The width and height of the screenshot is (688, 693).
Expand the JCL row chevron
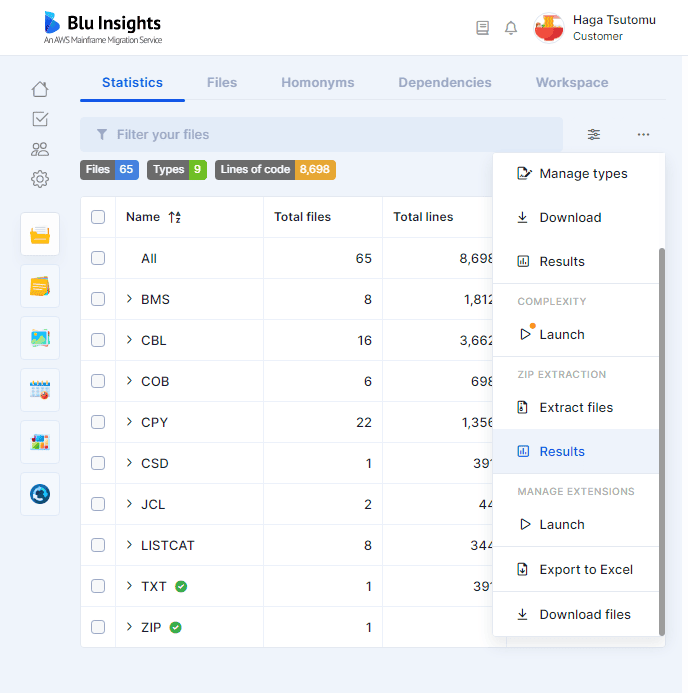129,504
